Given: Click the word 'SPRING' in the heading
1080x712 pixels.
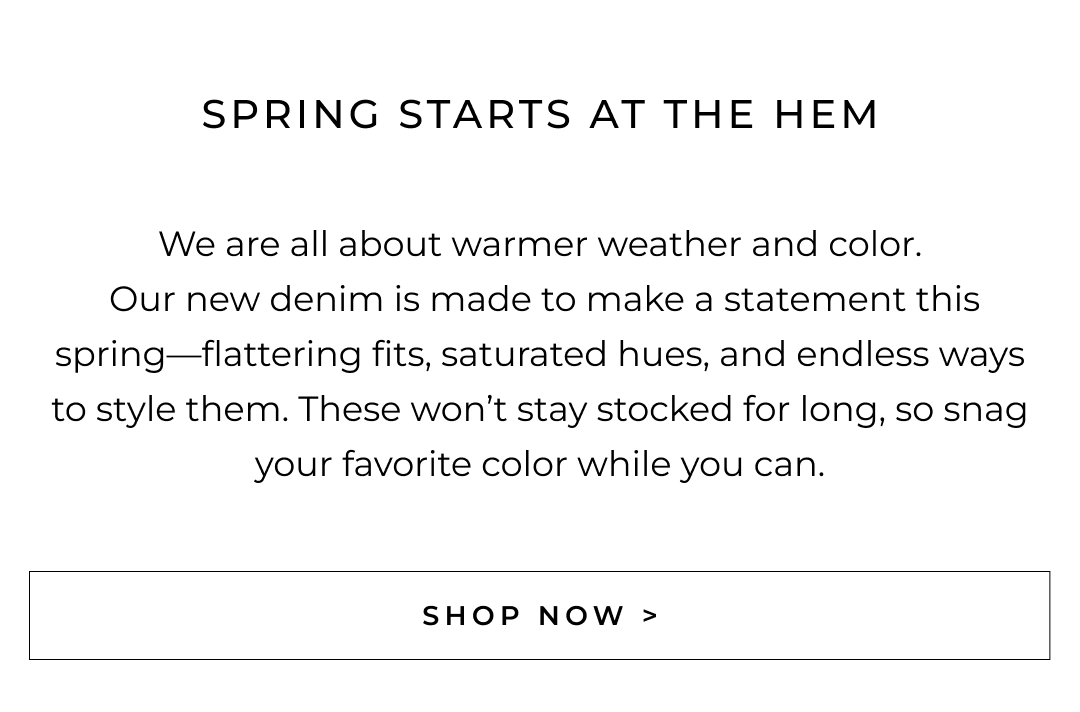Looking at the screenshot, I should pyautogui.click(x=292, y=115).
